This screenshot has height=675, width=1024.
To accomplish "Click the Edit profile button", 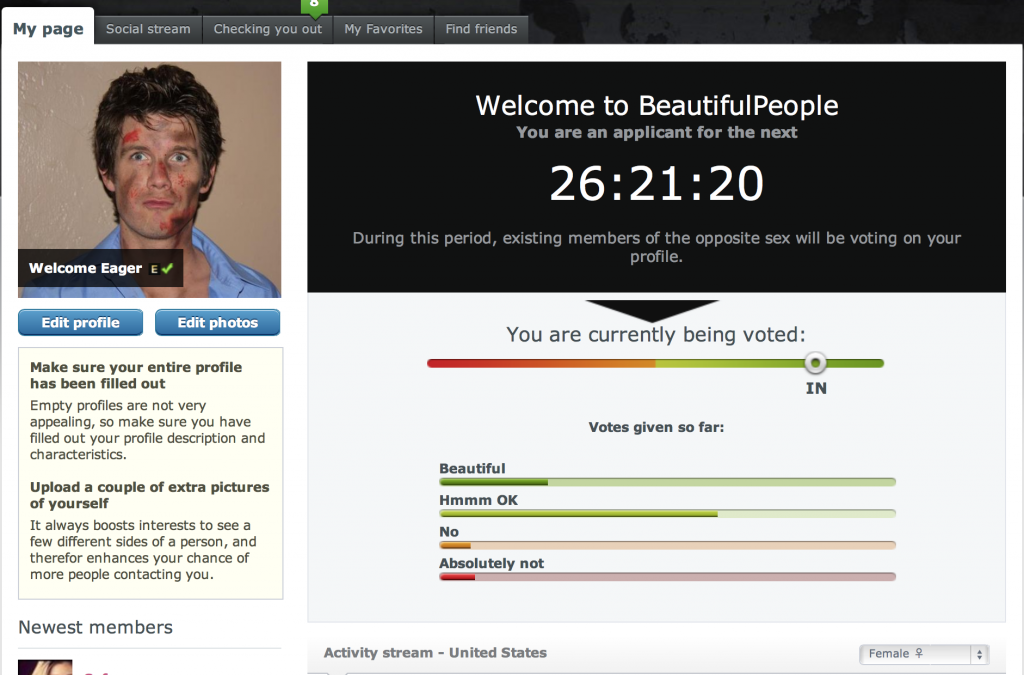I will click(x=80, y=322).
